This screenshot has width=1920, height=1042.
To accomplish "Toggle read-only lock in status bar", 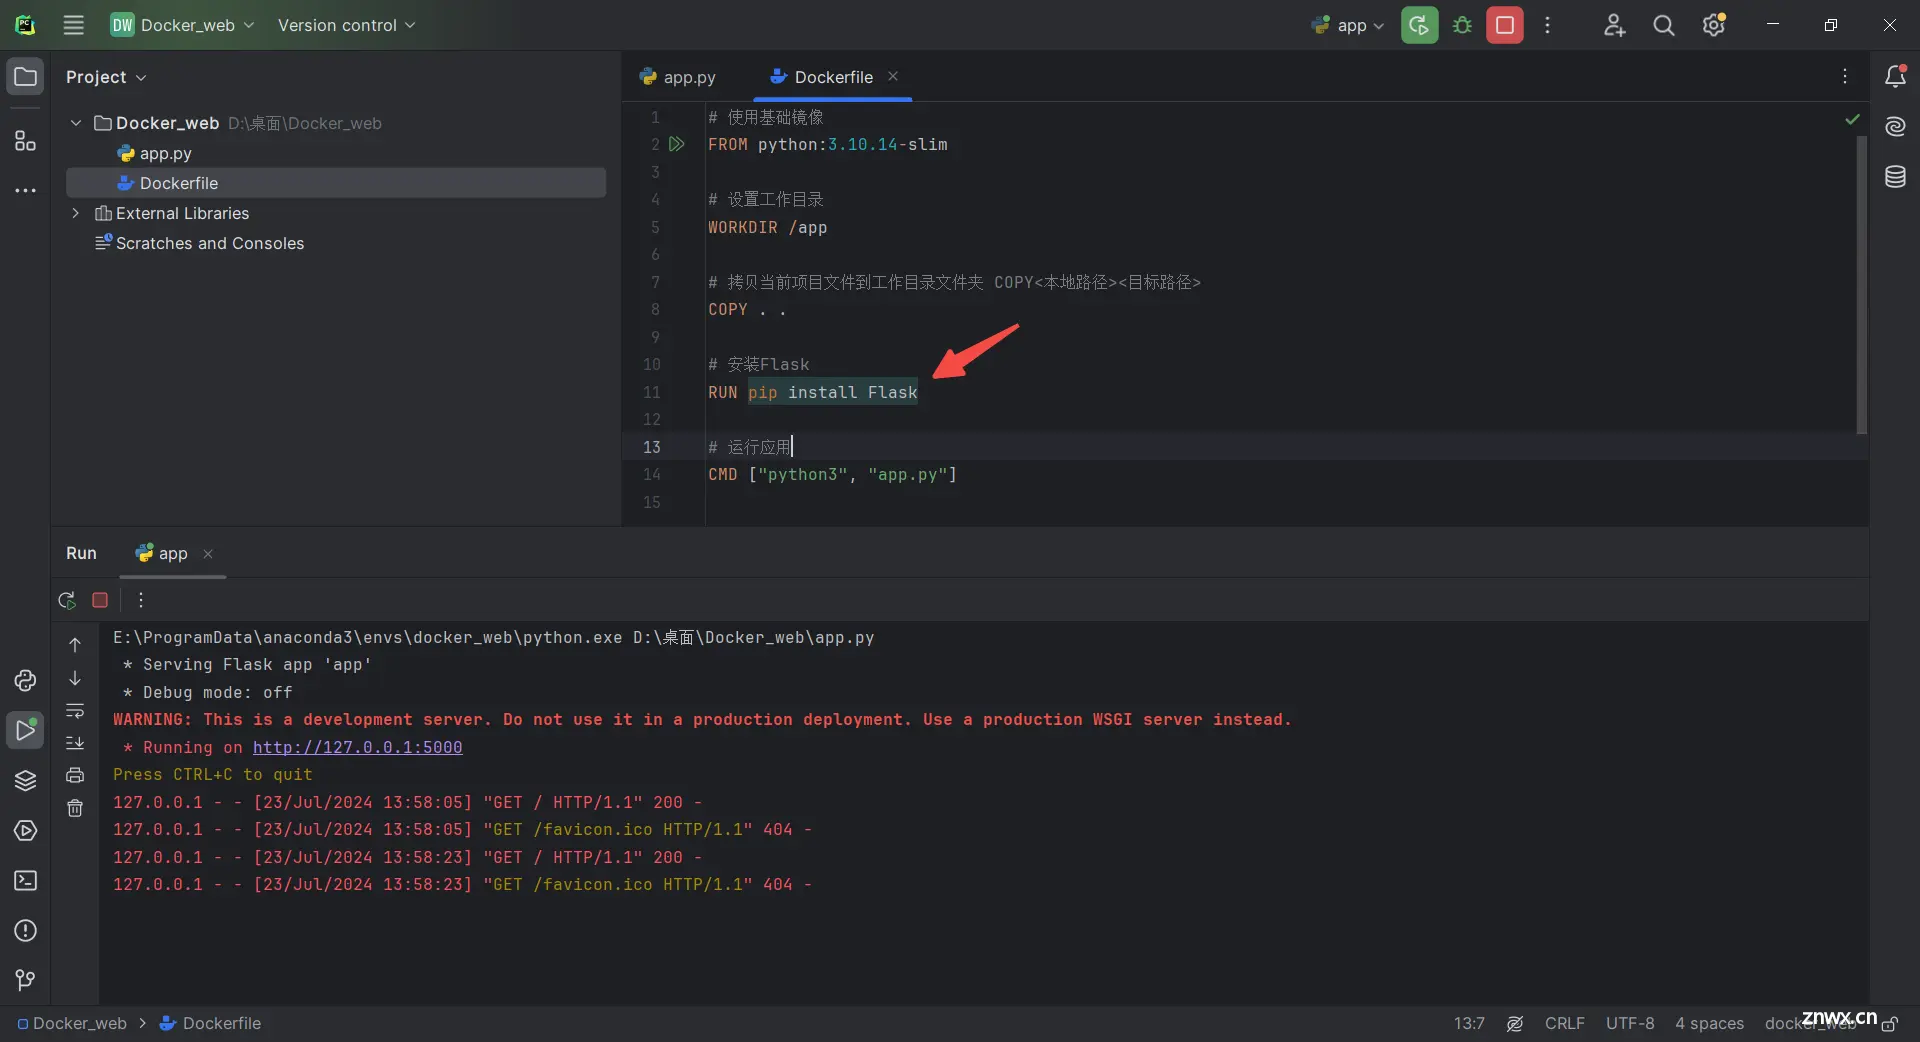I will click(1890, 1023).
